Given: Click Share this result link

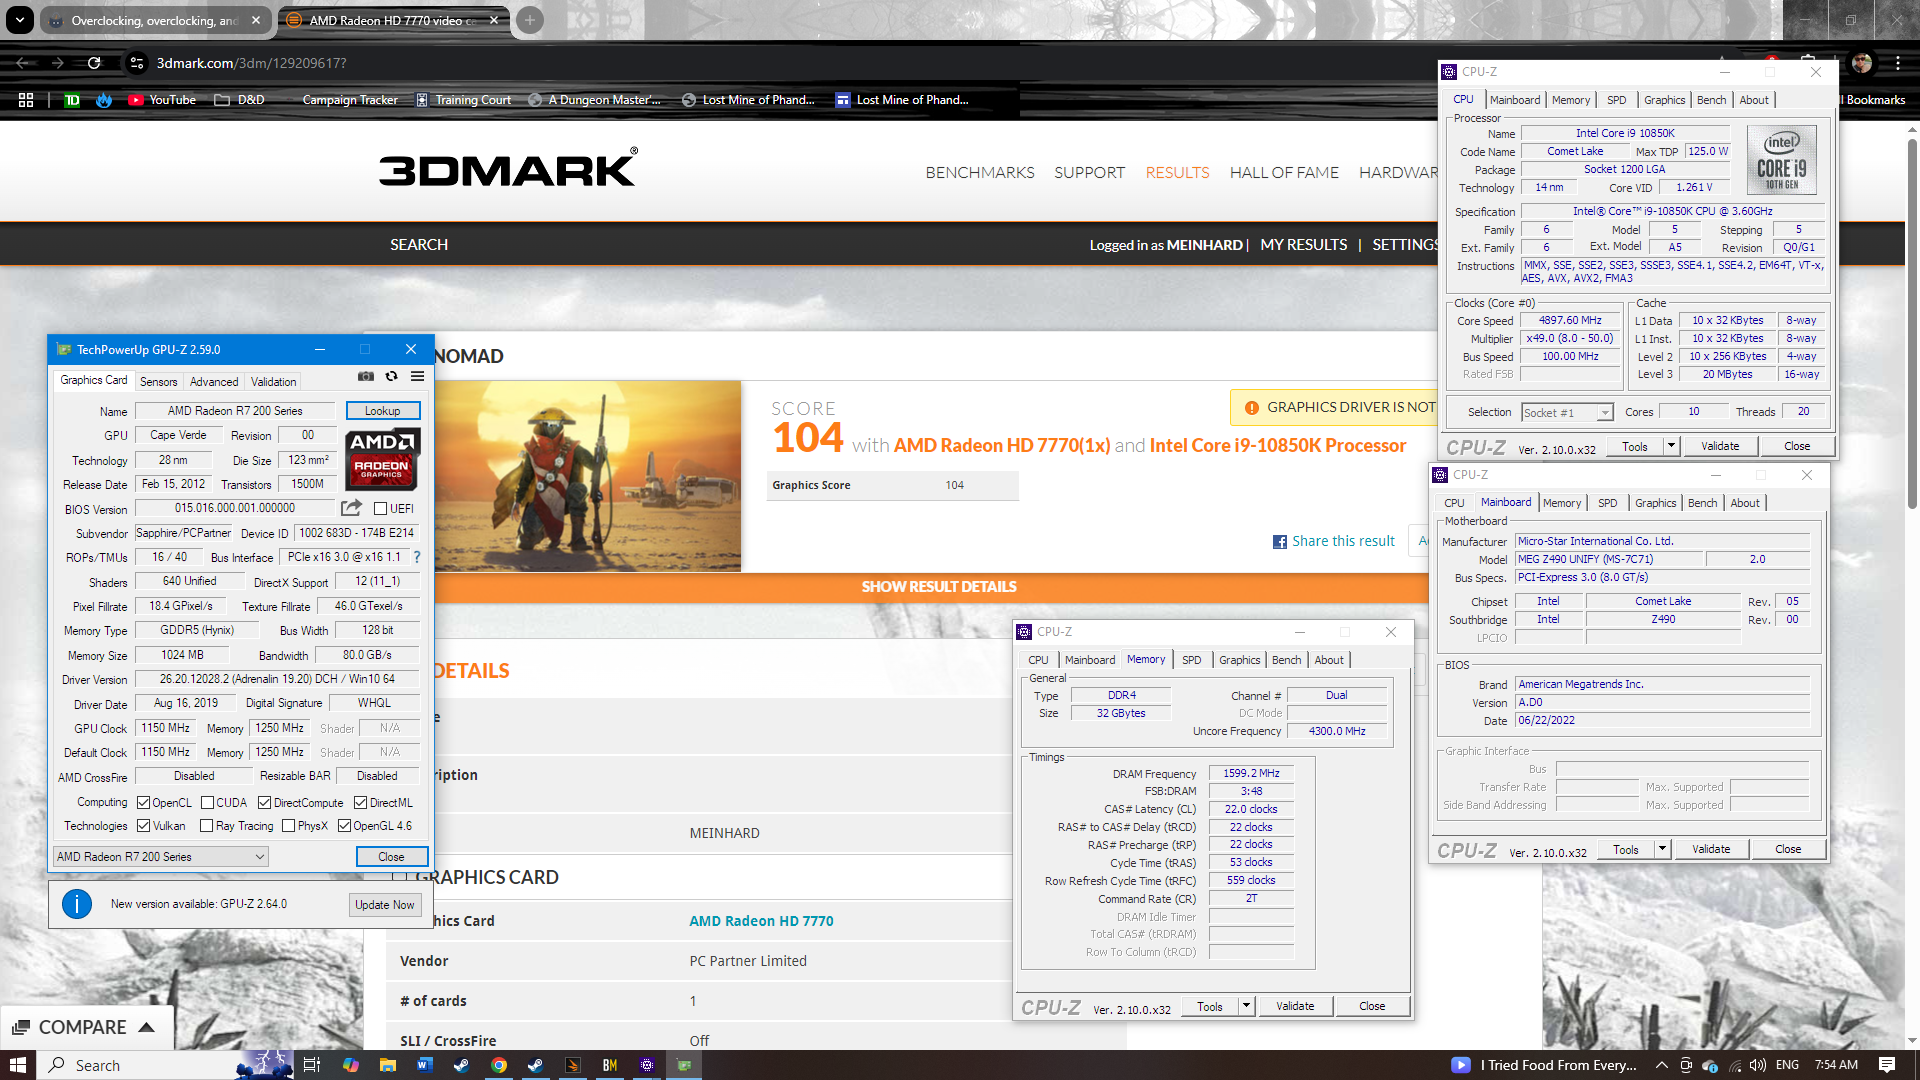Looking at the screenshot, I should tap(1343, 541).
